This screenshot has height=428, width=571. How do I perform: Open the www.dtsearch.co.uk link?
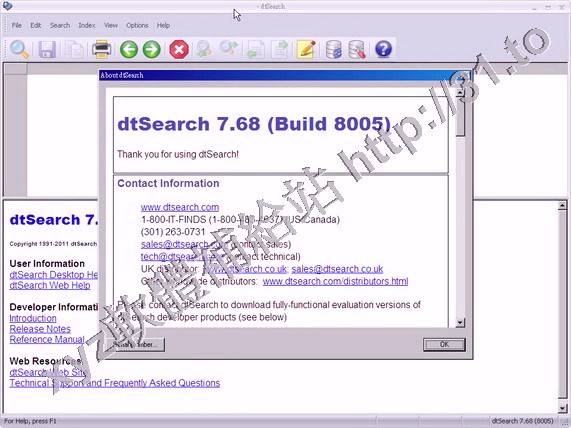click(x=245, y=269)
